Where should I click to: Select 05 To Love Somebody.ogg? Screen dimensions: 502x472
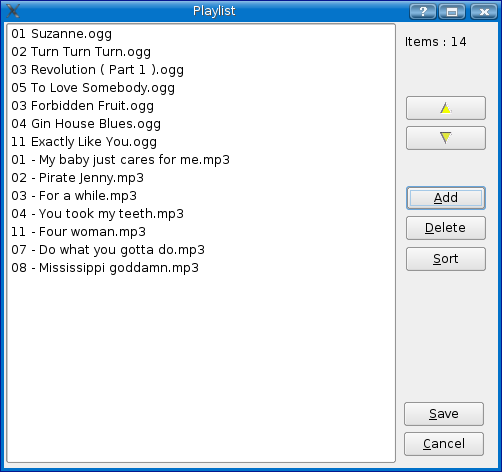[201, 88]
